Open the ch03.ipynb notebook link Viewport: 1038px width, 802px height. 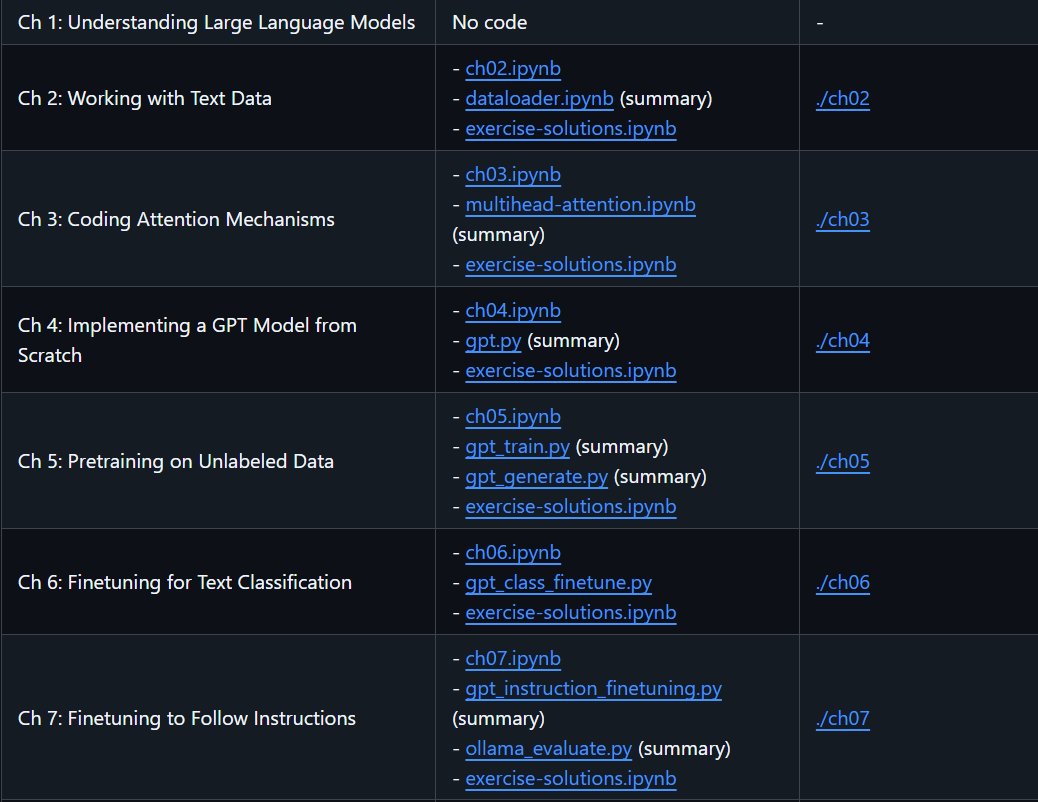(x=513, y=175)
